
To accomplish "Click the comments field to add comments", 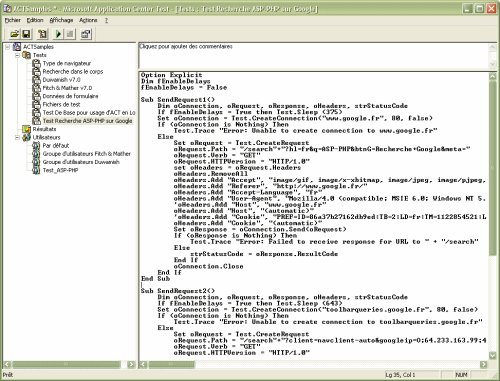I will click(x=314, y=56).
